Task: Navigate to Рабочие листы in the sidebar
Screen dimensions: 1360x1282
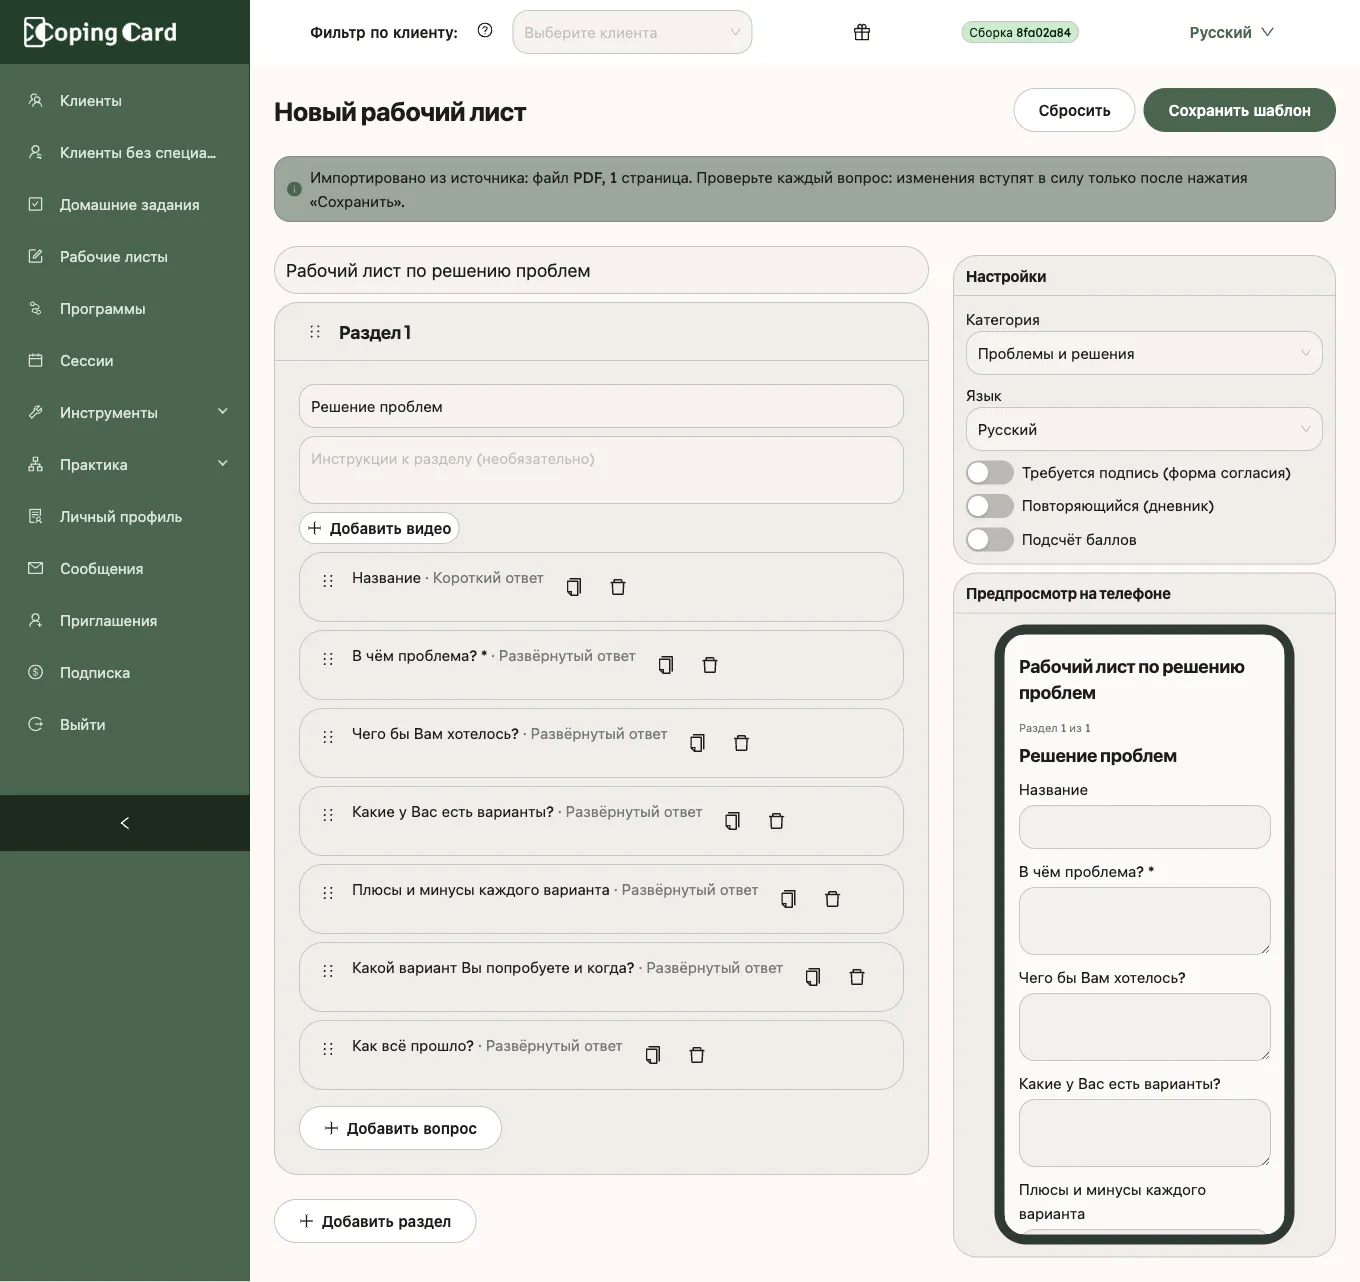Action: click(125, 256)
